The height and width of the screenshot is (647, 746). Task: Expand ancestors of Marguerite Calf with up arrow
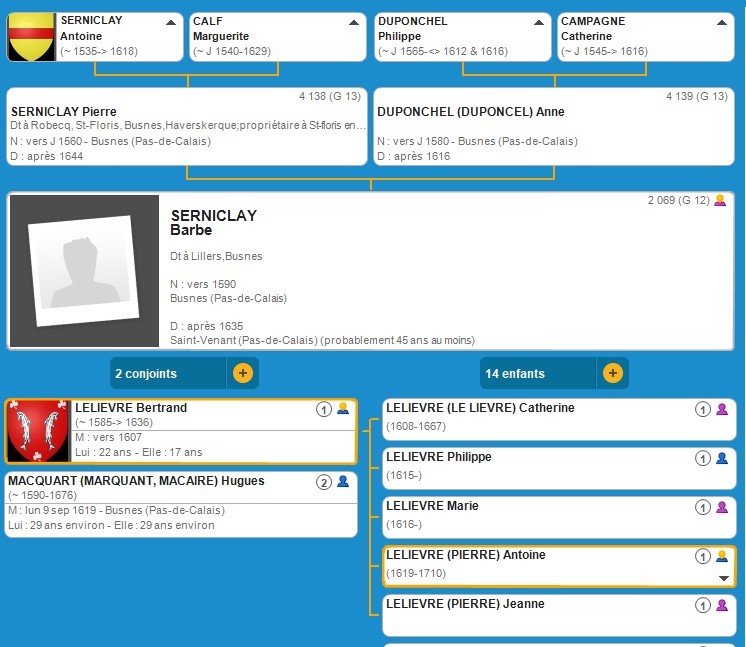[354, 22]
